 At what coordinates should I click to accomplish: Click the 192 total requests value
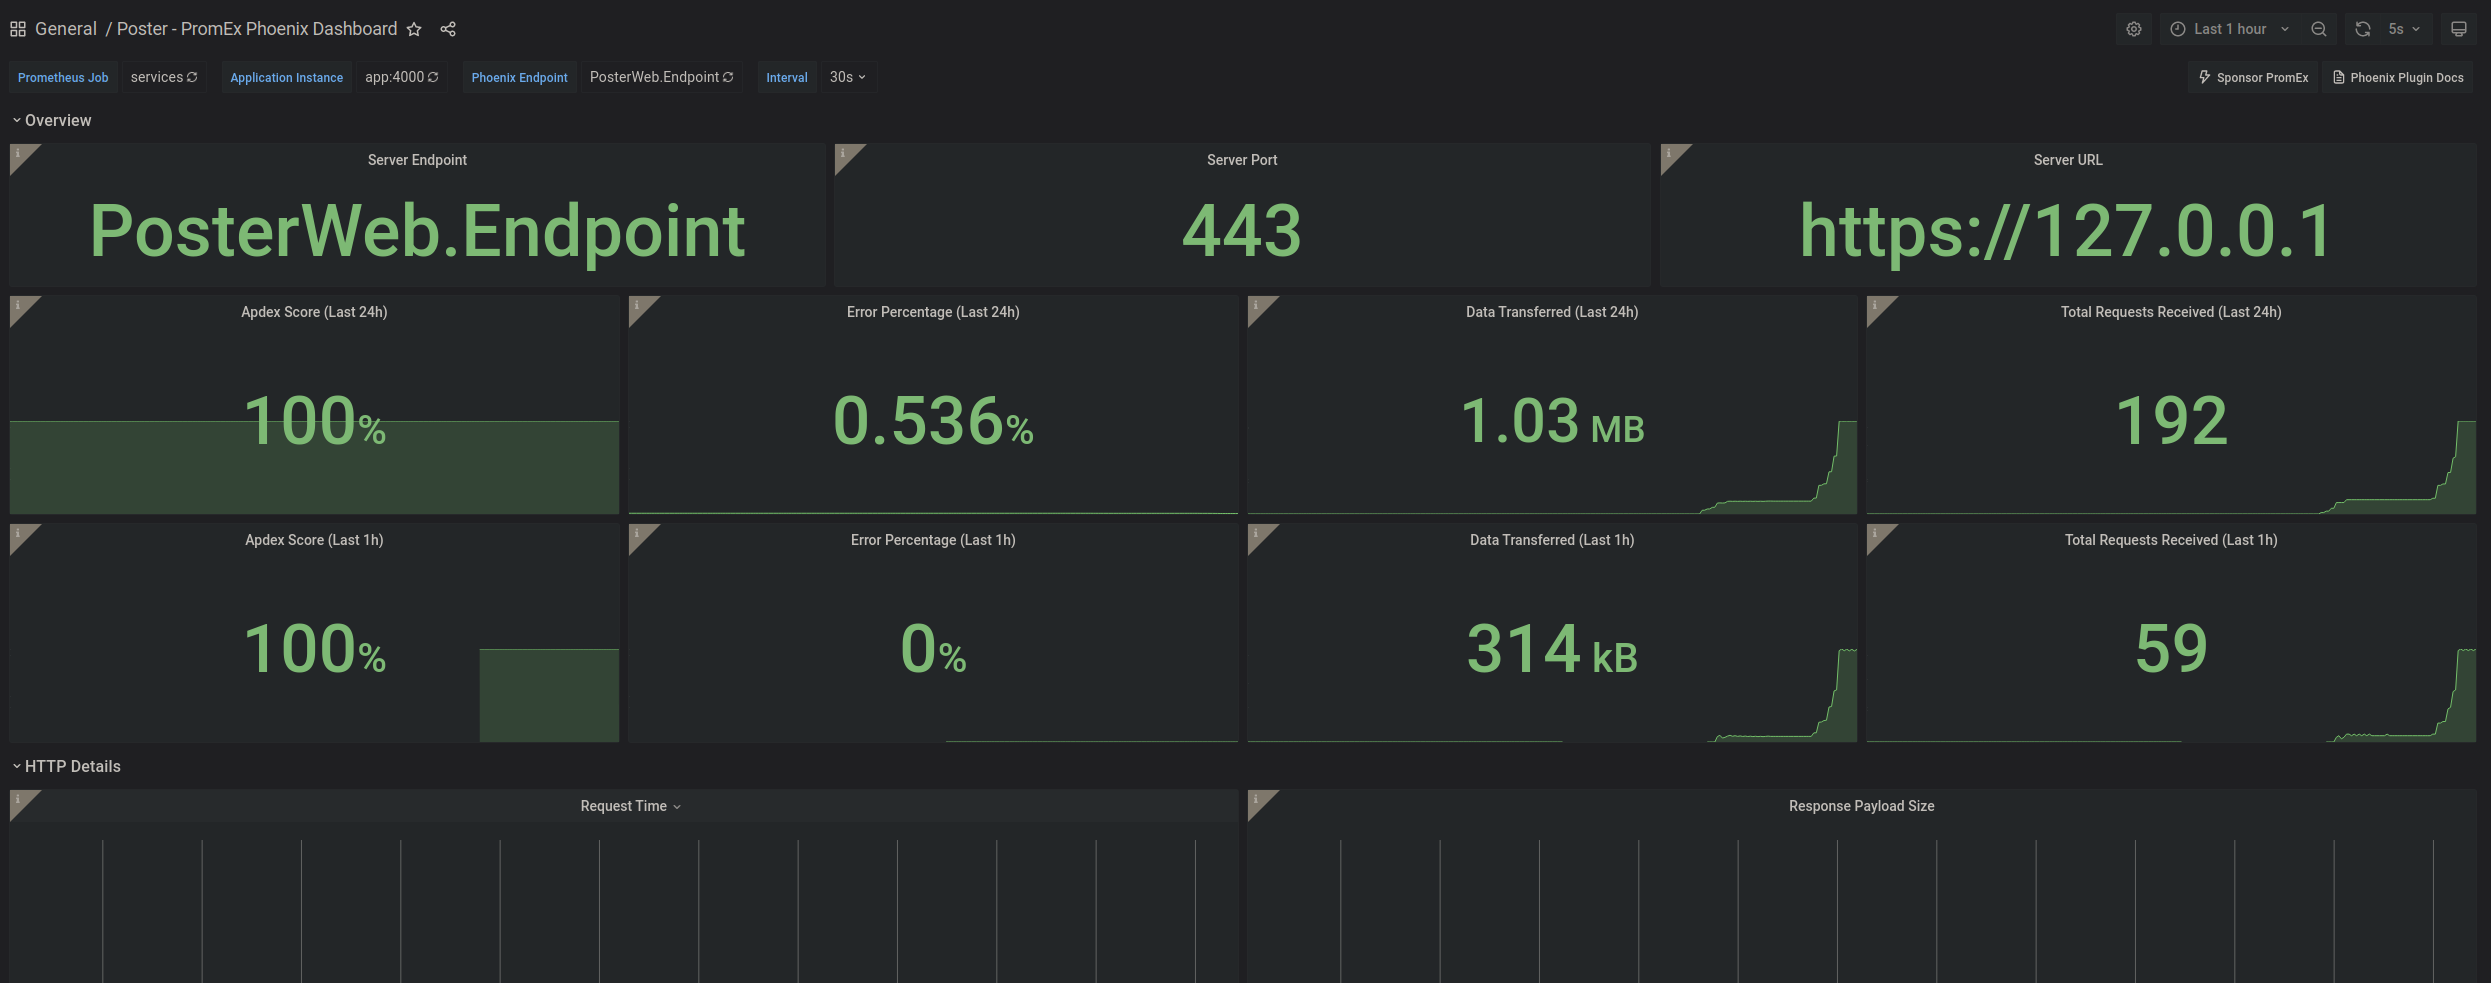pos(2171,421)
